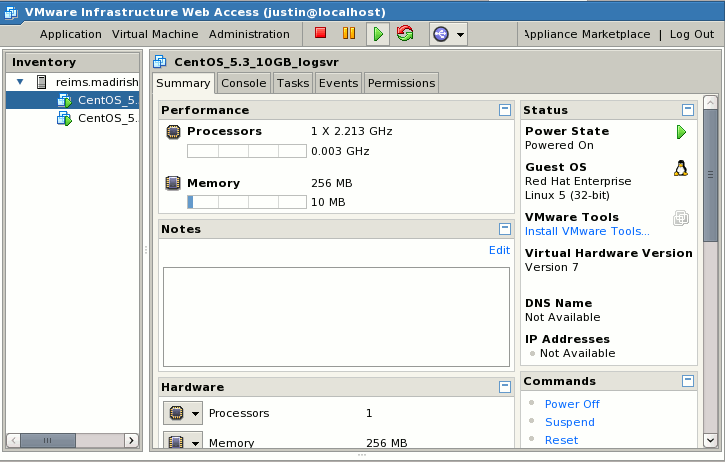Collapse the Performance panel
This screenshot has width=725, height=463.
pyautogui.click(x=504, y=110)
